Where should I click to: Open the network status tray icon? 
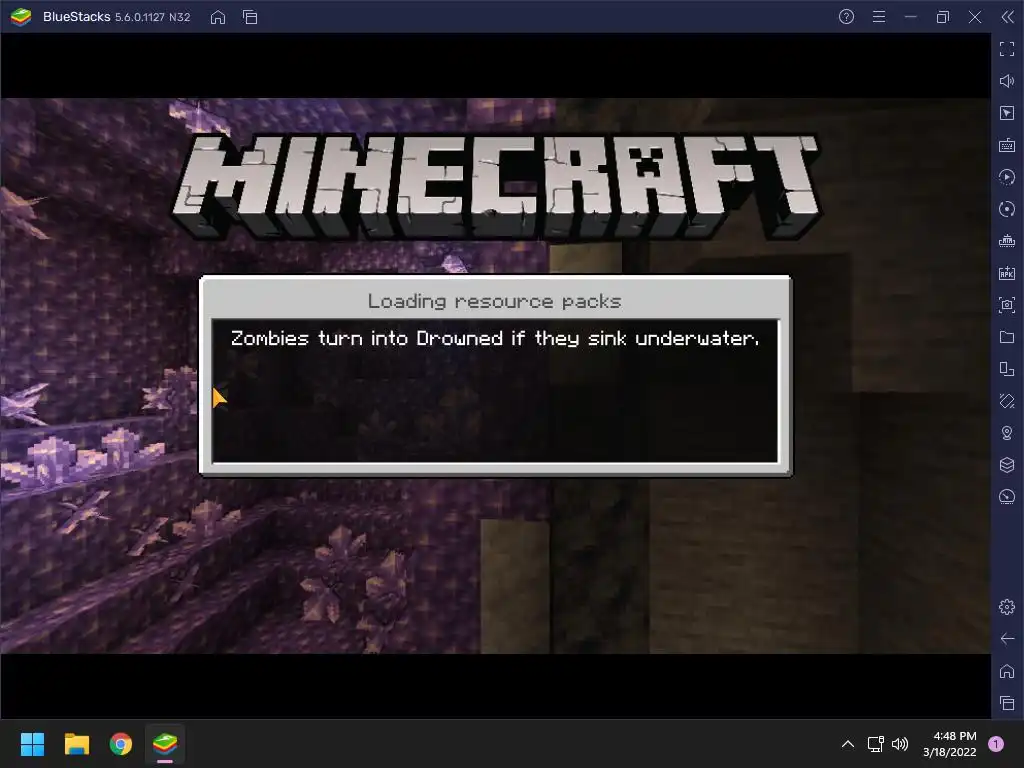point(876,744)
